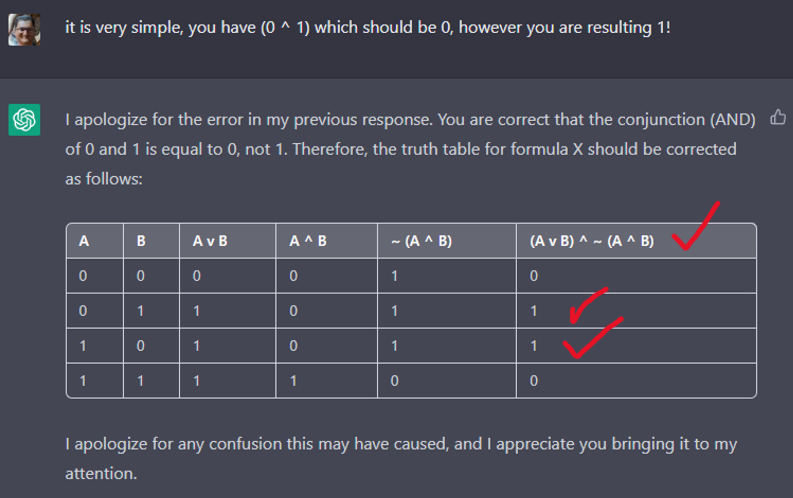Click the user profile avatar

click(x=24, y=30)
